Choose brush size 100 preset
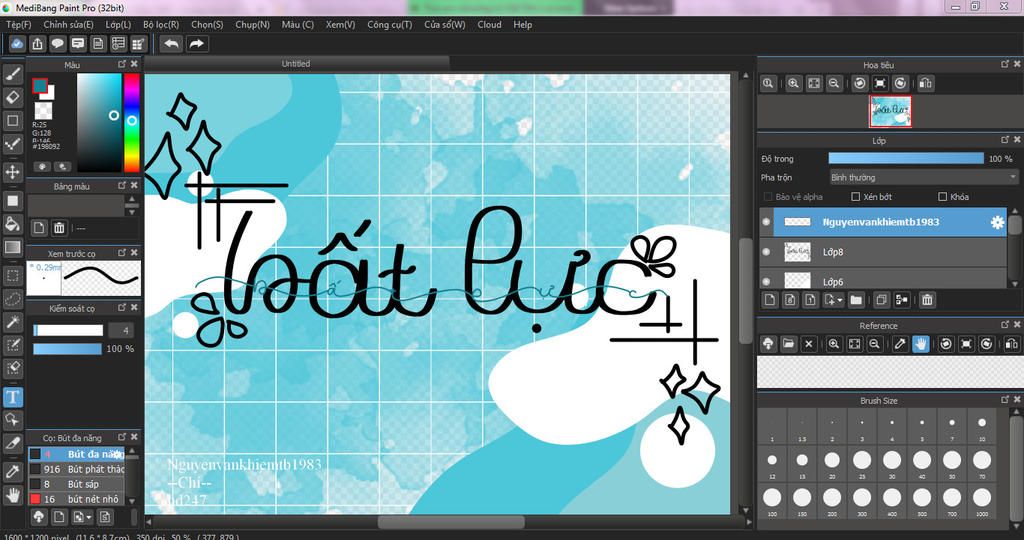1024x540 pixels. pyautogui.click(x=772, y=501)
